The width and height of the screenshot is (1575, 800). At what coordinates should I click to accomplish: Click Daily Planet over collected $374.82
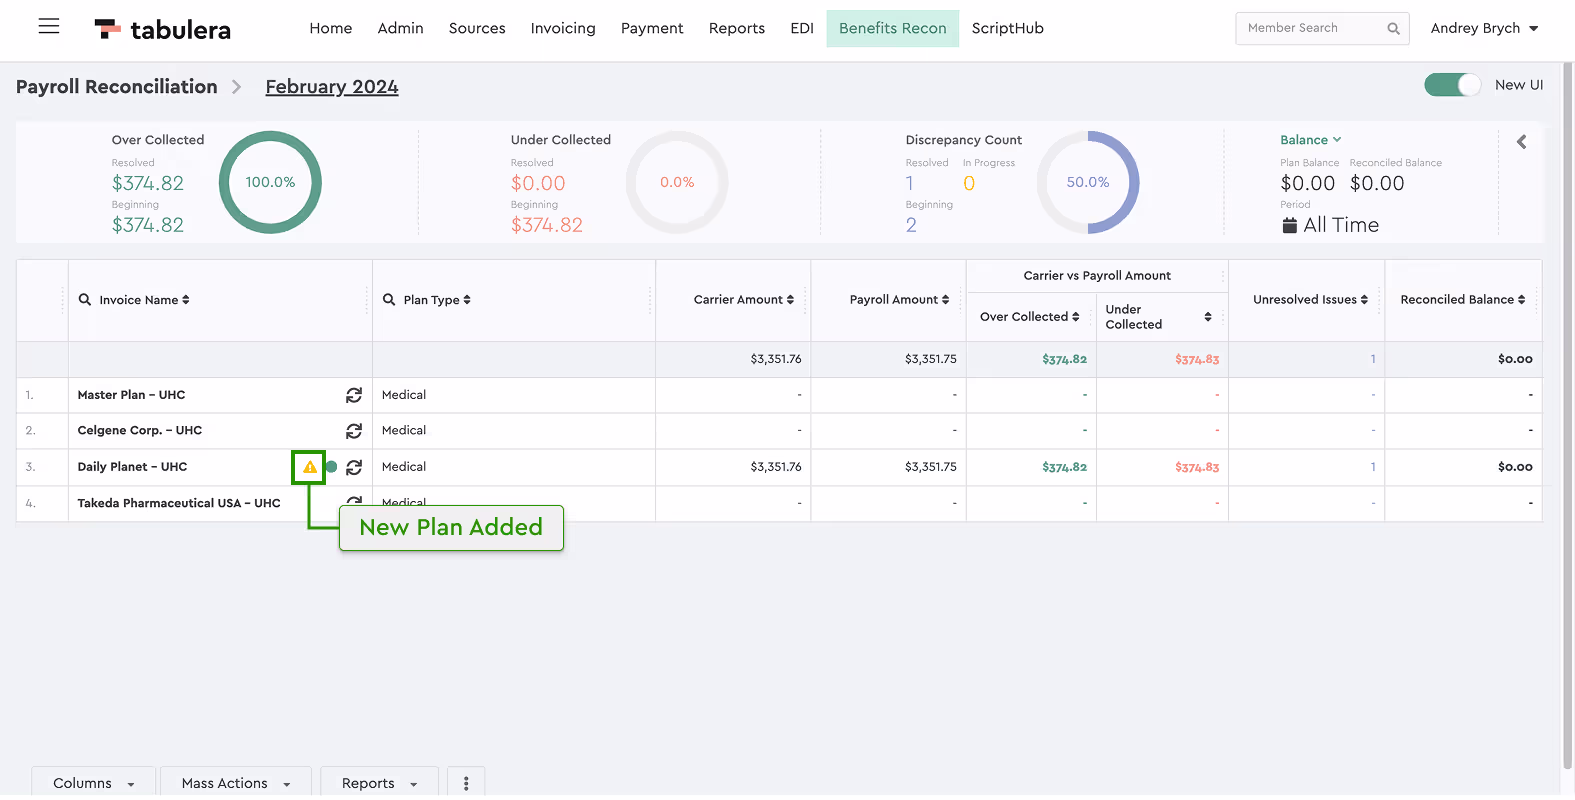point(1065,467)
